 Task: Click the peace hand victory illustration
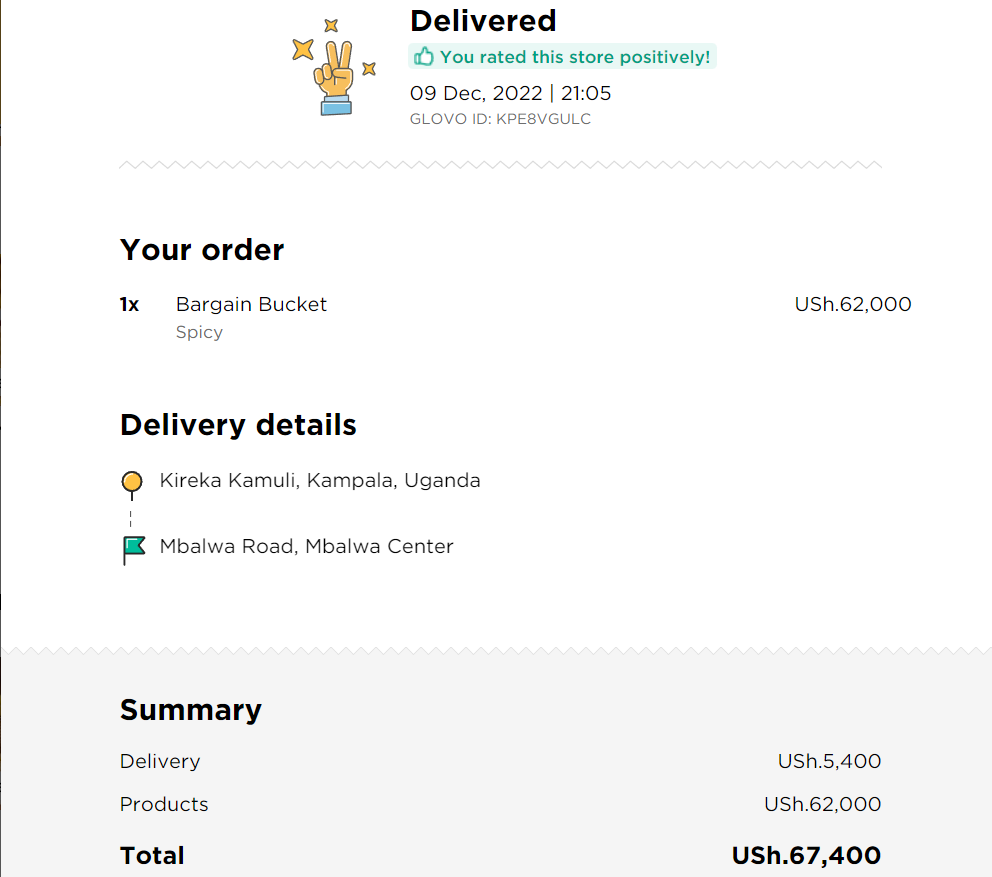click(x=333, y=67)
